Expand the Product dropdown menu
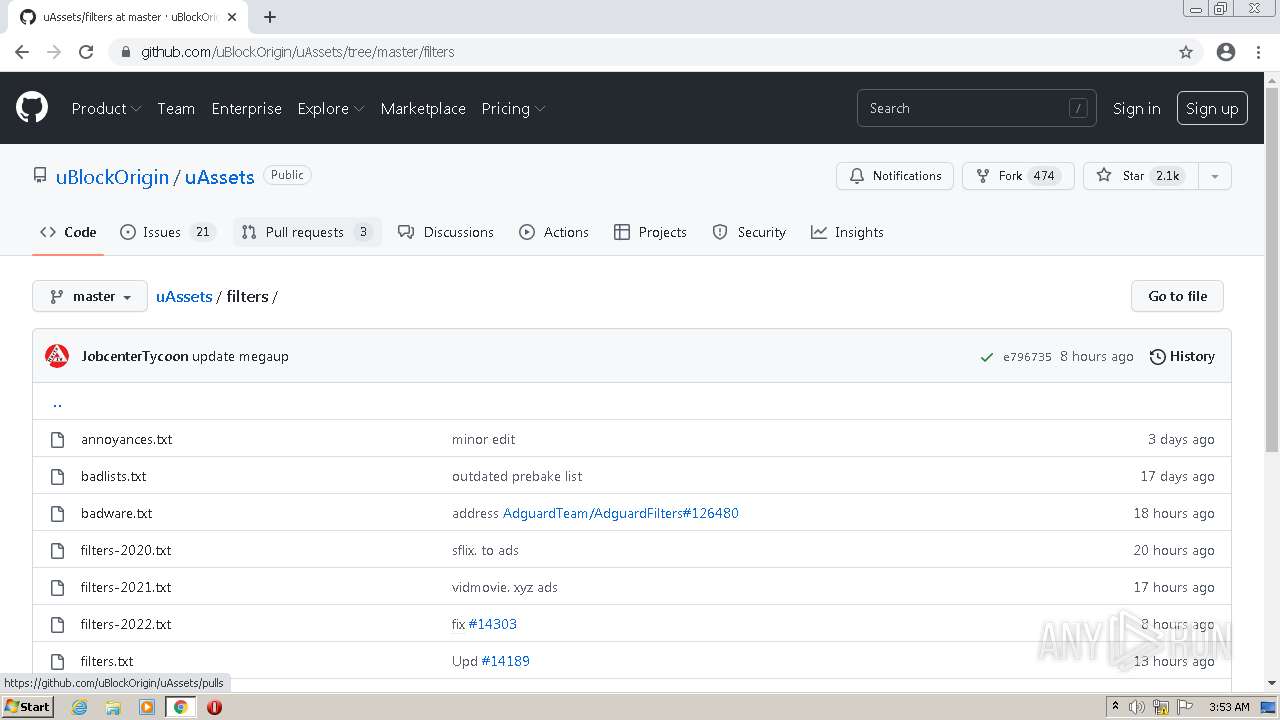The image size is (1280, 720). coord(106,108)
